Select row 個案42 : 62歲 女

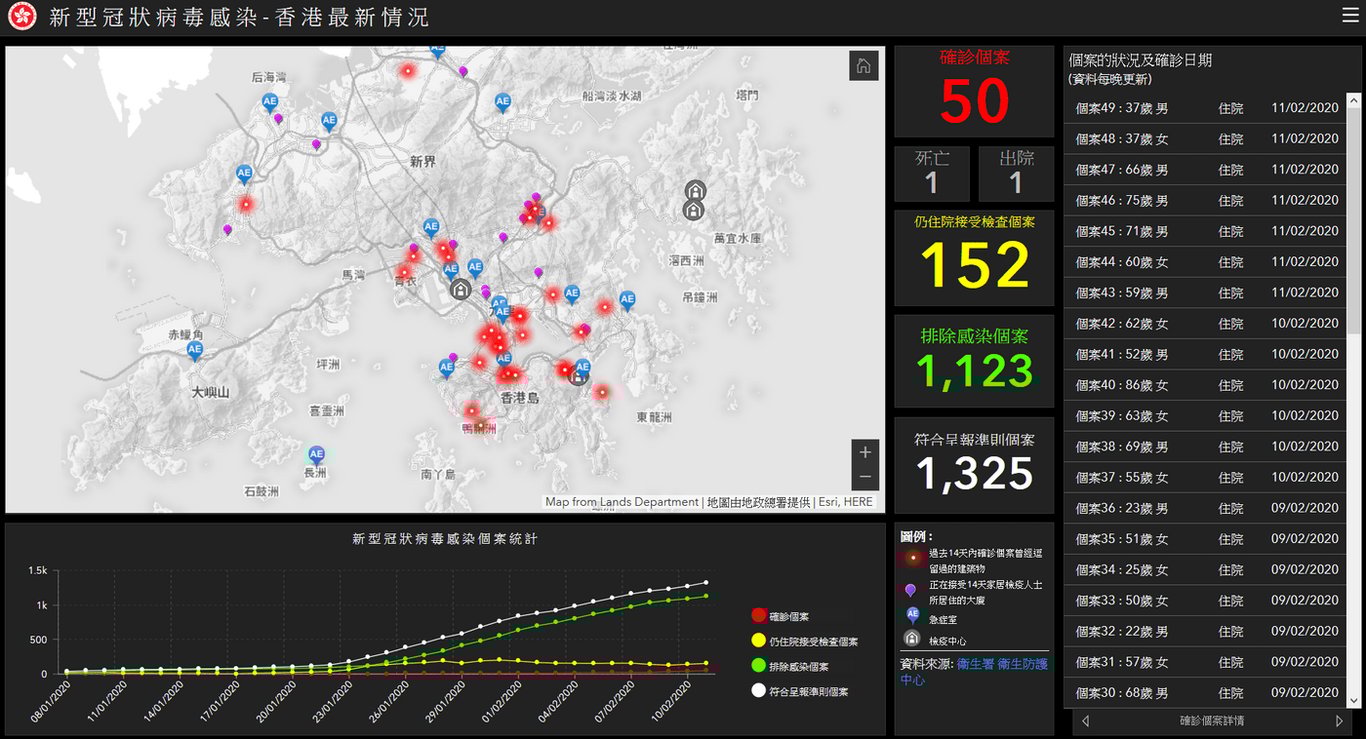tap(1205, 324)
